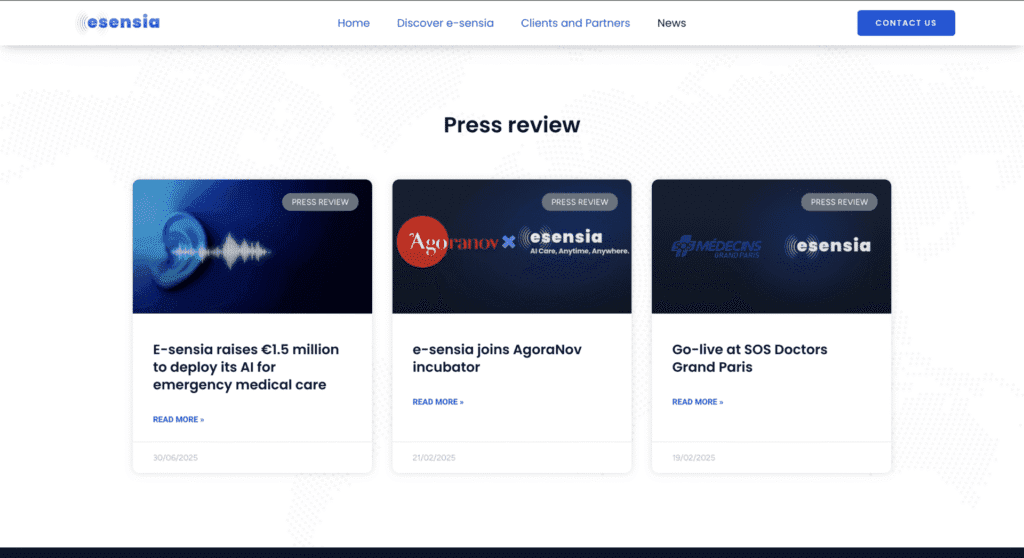Screen dimensions: 1024x558
Task: Click the Press review heading
Action: [x=512, y=125]
